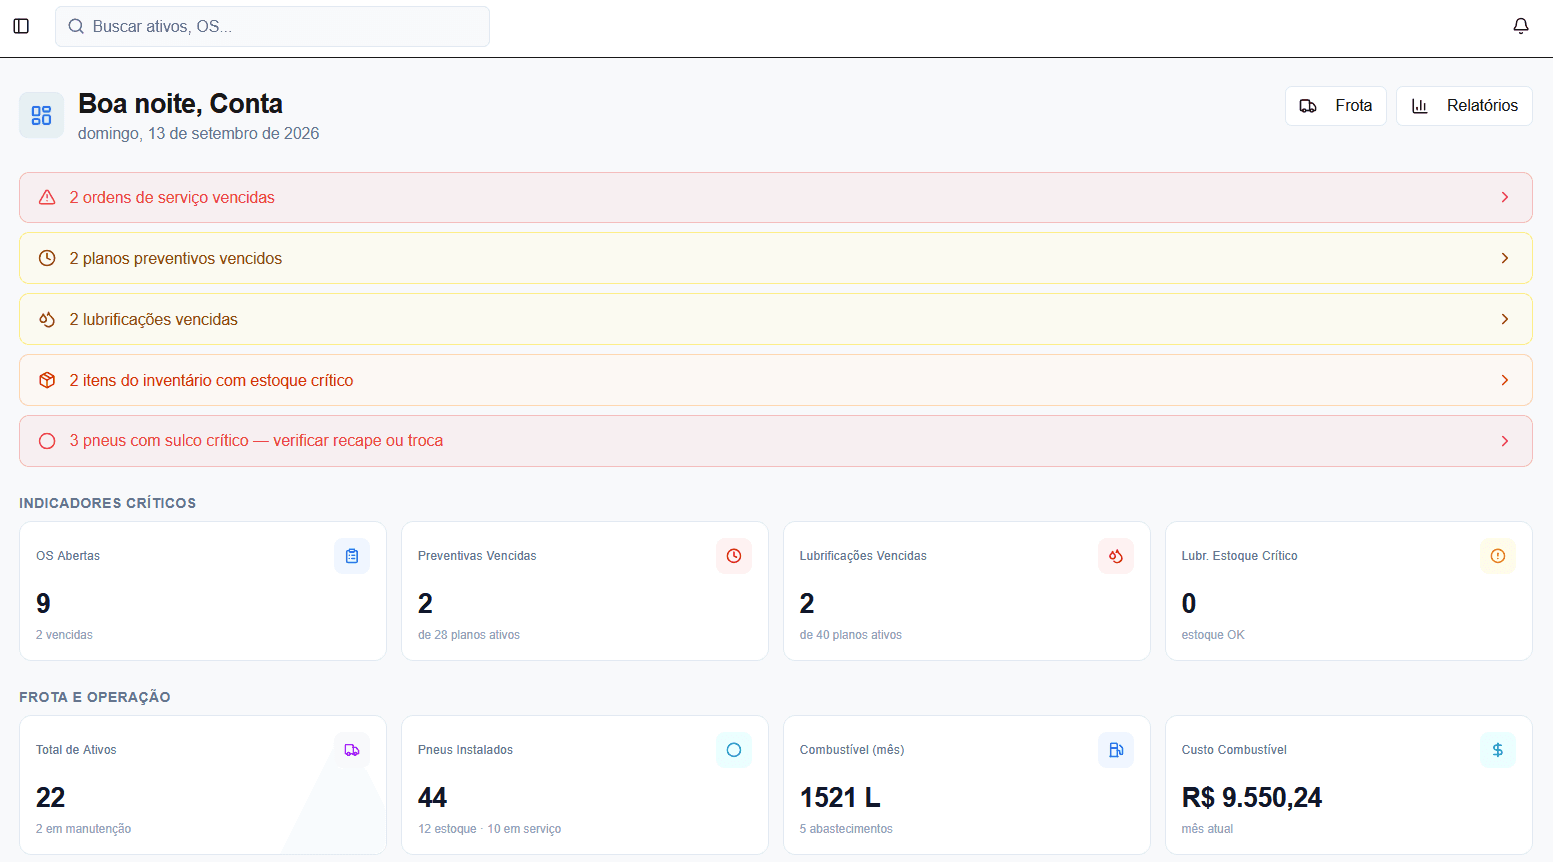Expand the overdue lubrications alert chevron
1553x862 pixels.
1505,319
